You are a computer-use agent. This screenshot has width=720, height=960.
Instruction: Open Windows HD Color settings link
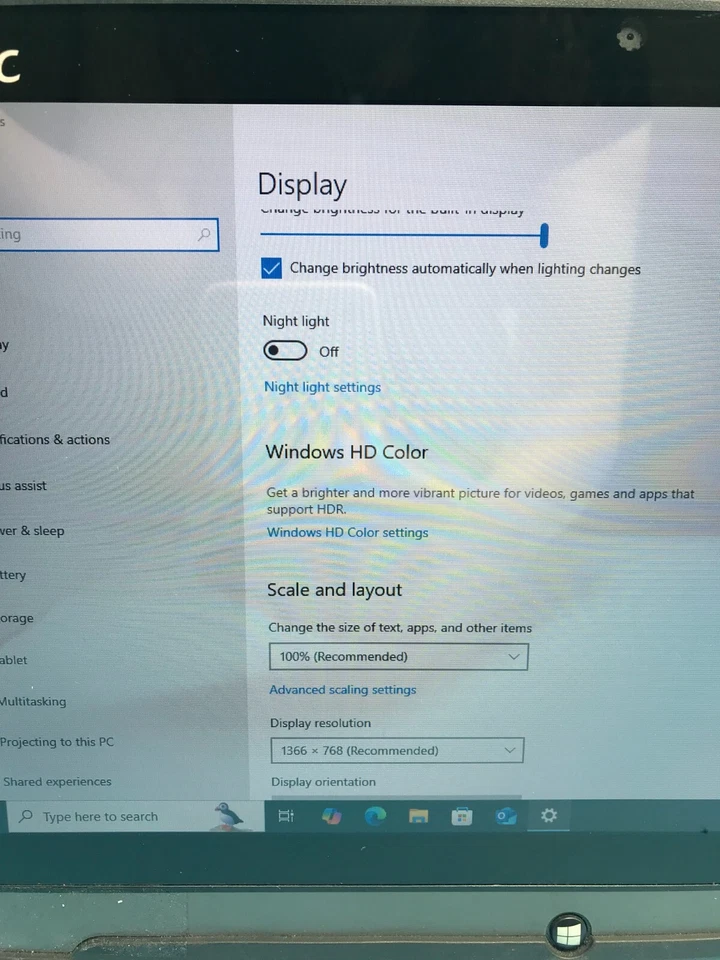click(348, 533)
